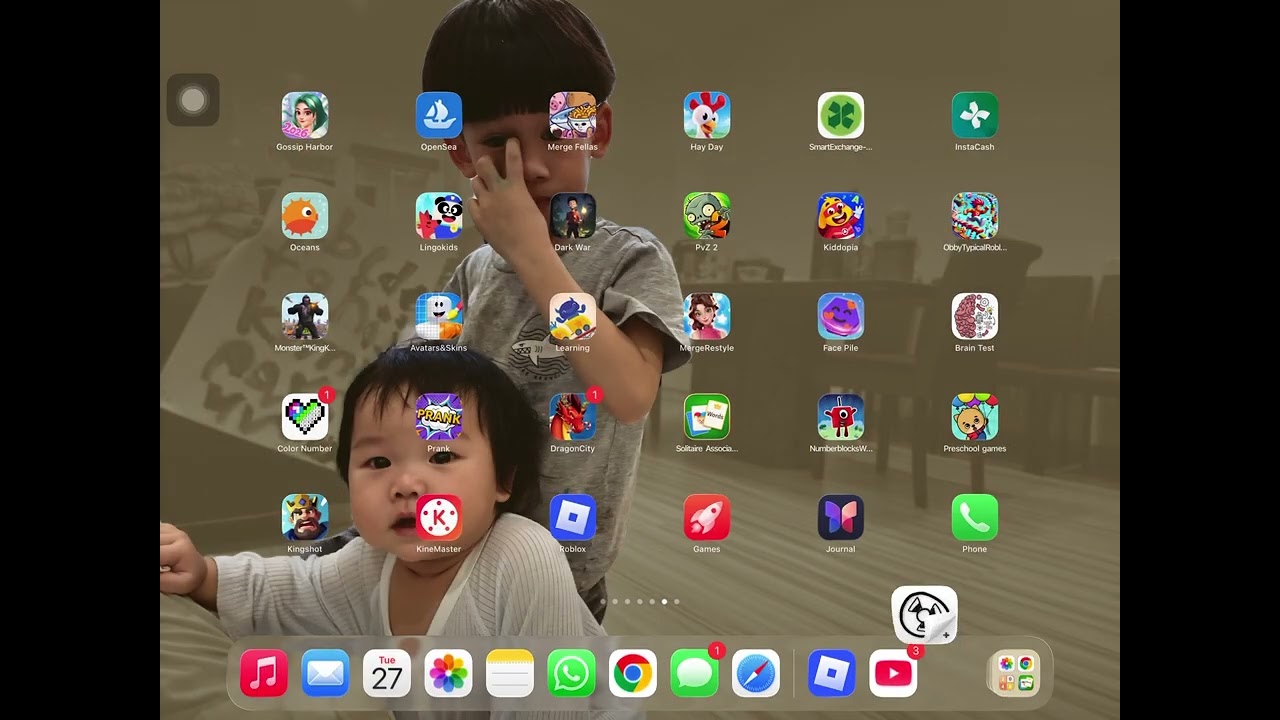
Task: Open the Color Number app
Action: point(305,417)
